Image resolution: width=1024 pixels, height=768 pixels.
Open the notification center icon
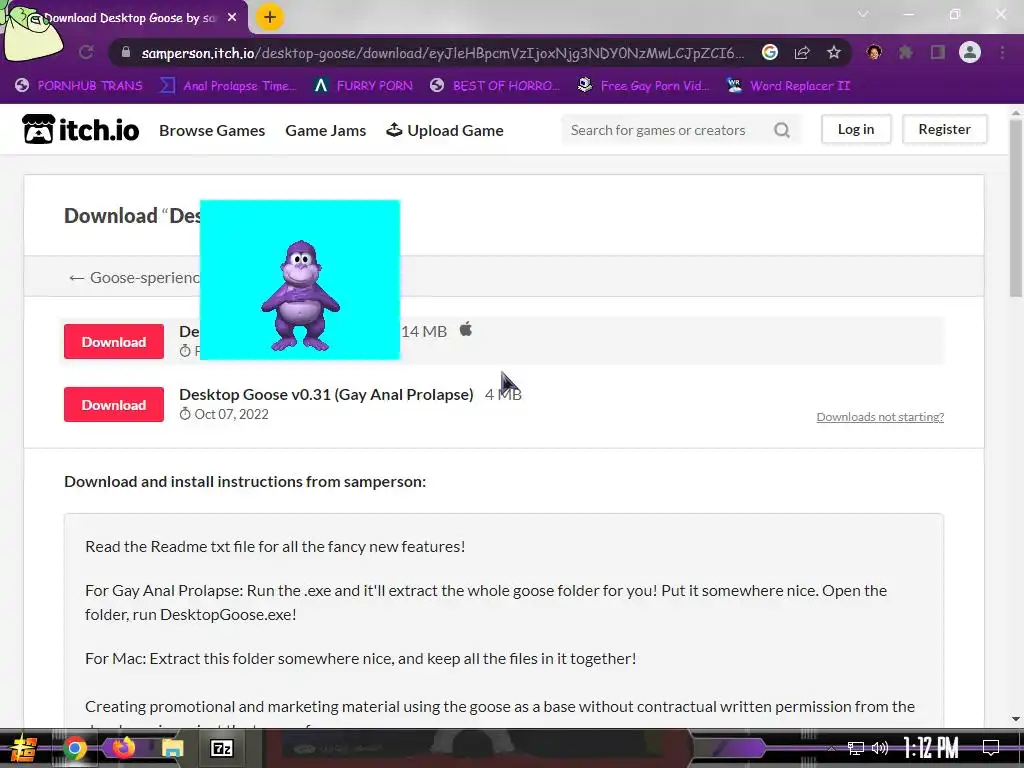tap(991, 748)
